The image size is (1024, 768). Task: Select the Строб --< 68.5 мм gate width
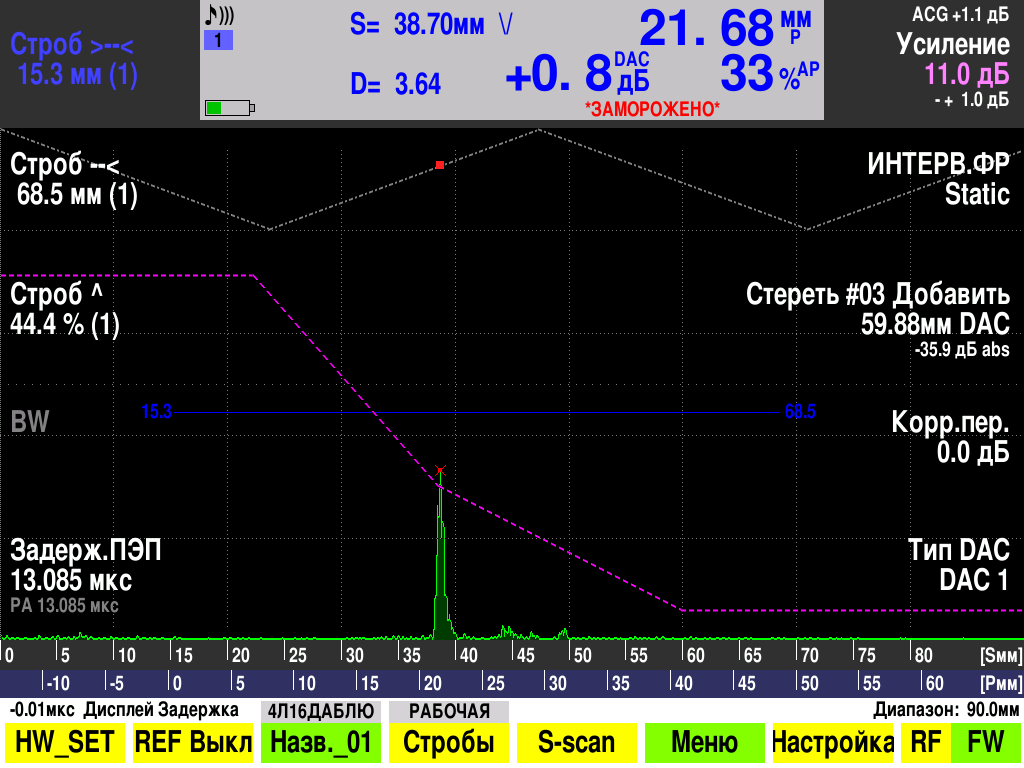(x=74, y=180)
